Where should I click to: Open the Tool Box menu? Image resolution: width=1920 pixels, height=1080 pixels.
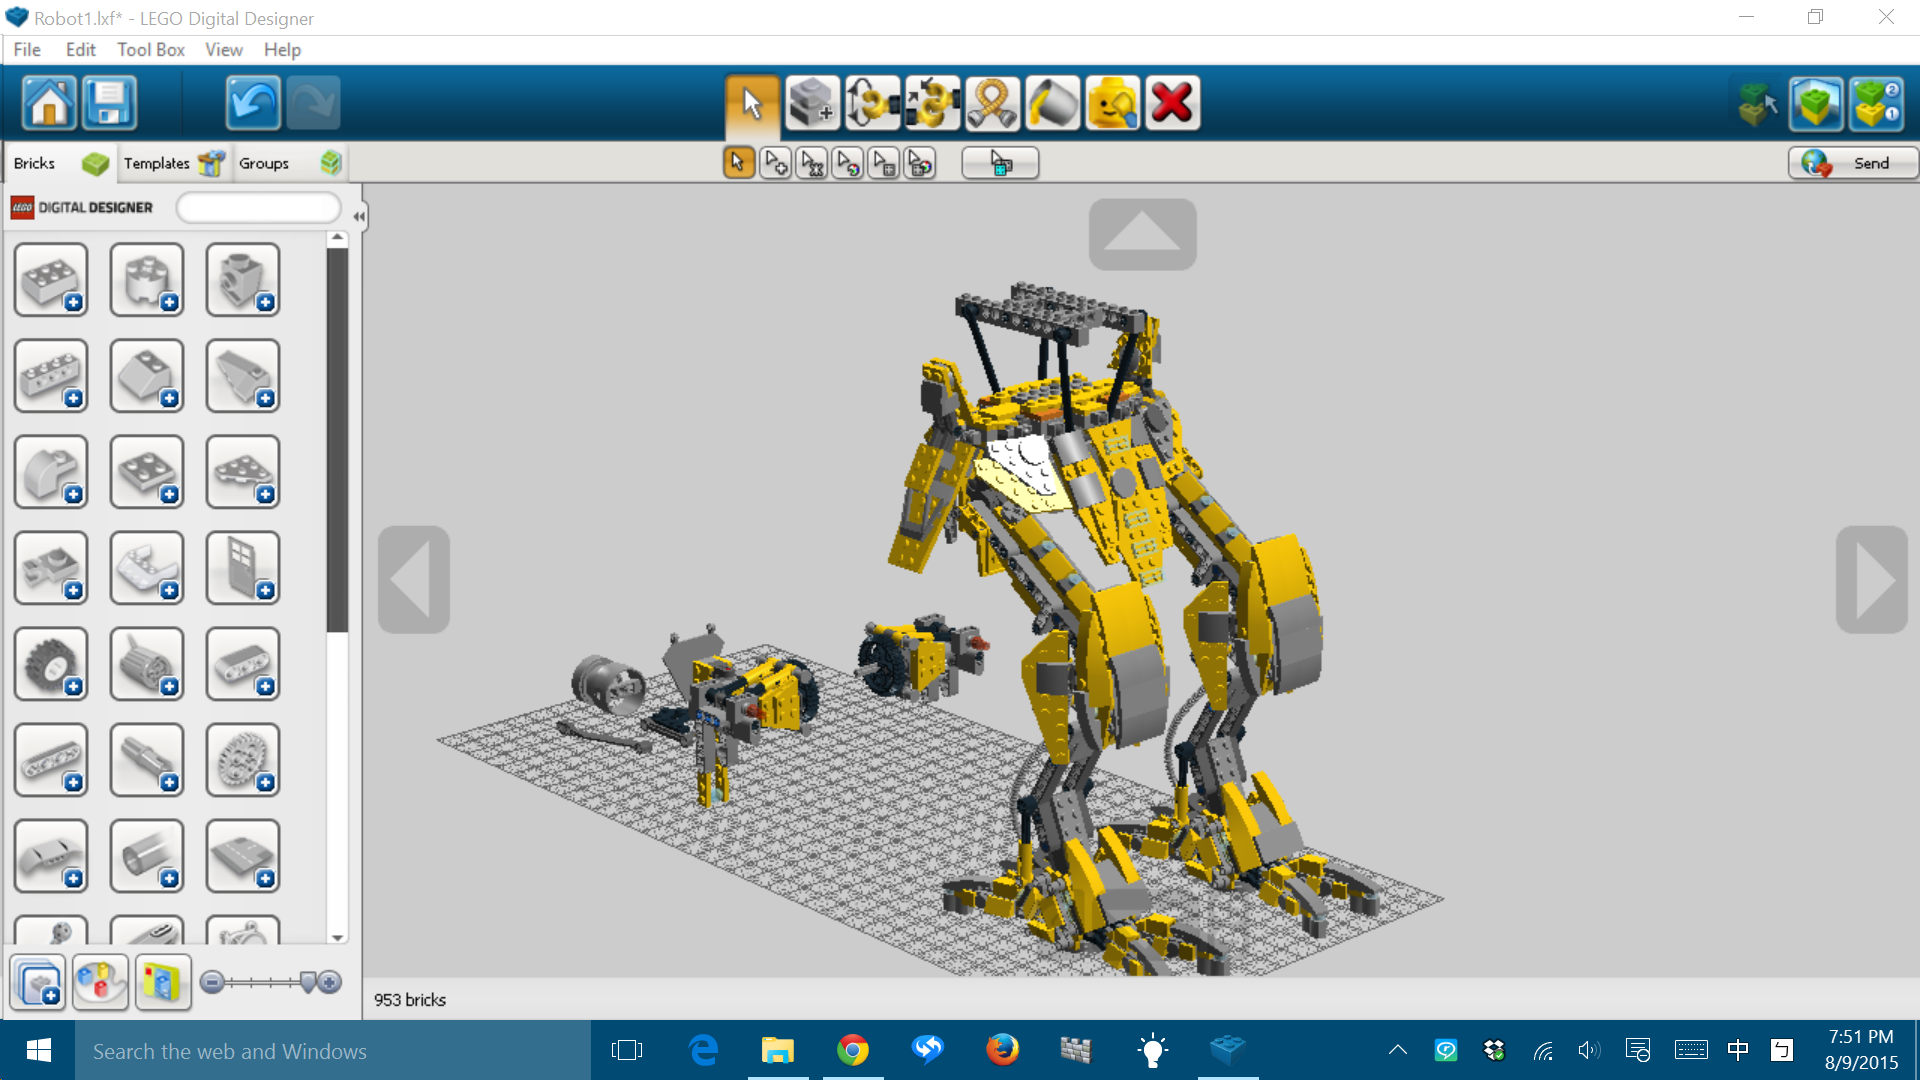click(150, 49)
